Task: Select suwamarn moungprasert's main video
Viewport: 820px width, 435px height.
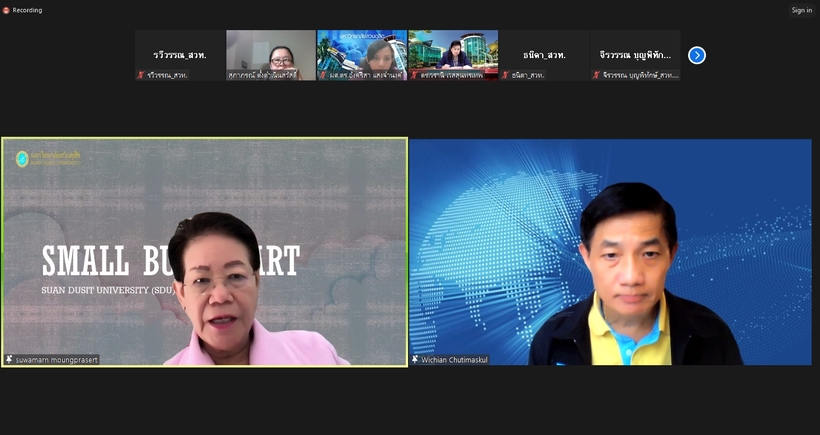Action: pyautogui.click(x=204, y=252)
